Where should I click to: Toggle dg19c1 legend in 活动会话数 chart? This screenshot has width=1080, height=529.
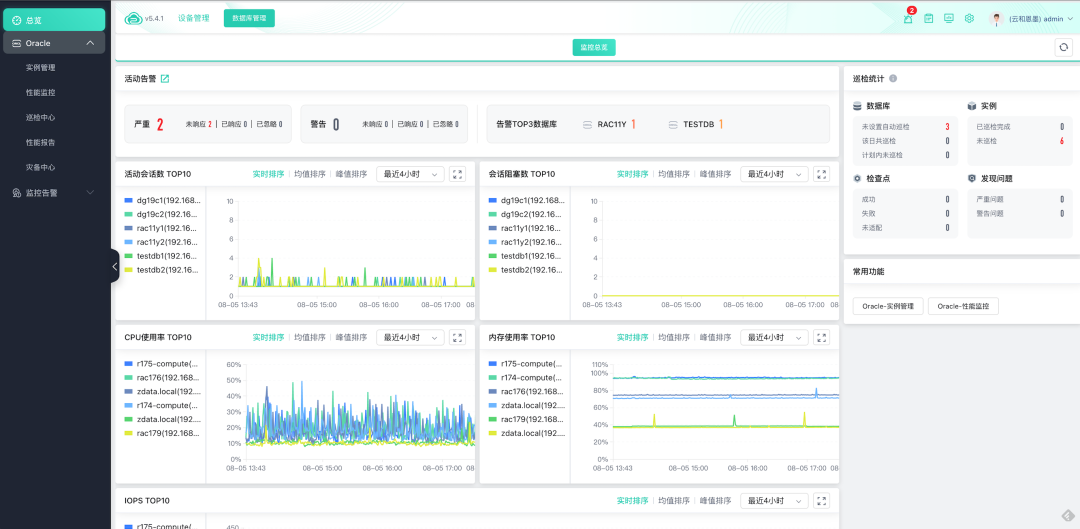(163, 200)
